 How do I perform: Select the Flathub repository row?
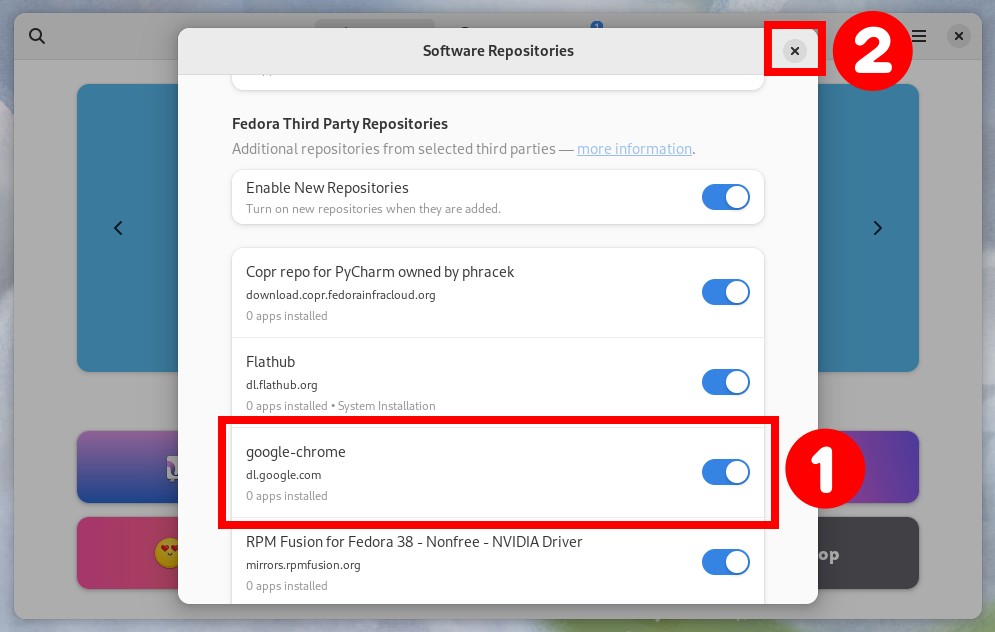pos(498,383)
